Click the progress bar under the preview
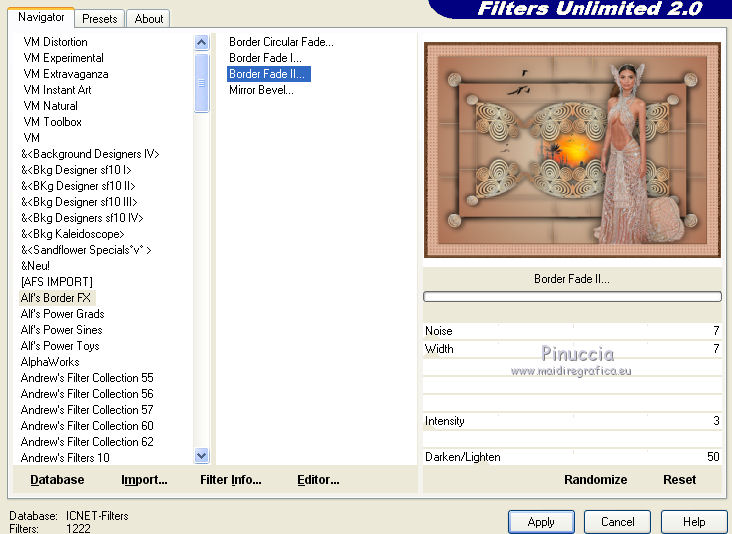This screenshot has height=534, width=732. coord(572,296)
